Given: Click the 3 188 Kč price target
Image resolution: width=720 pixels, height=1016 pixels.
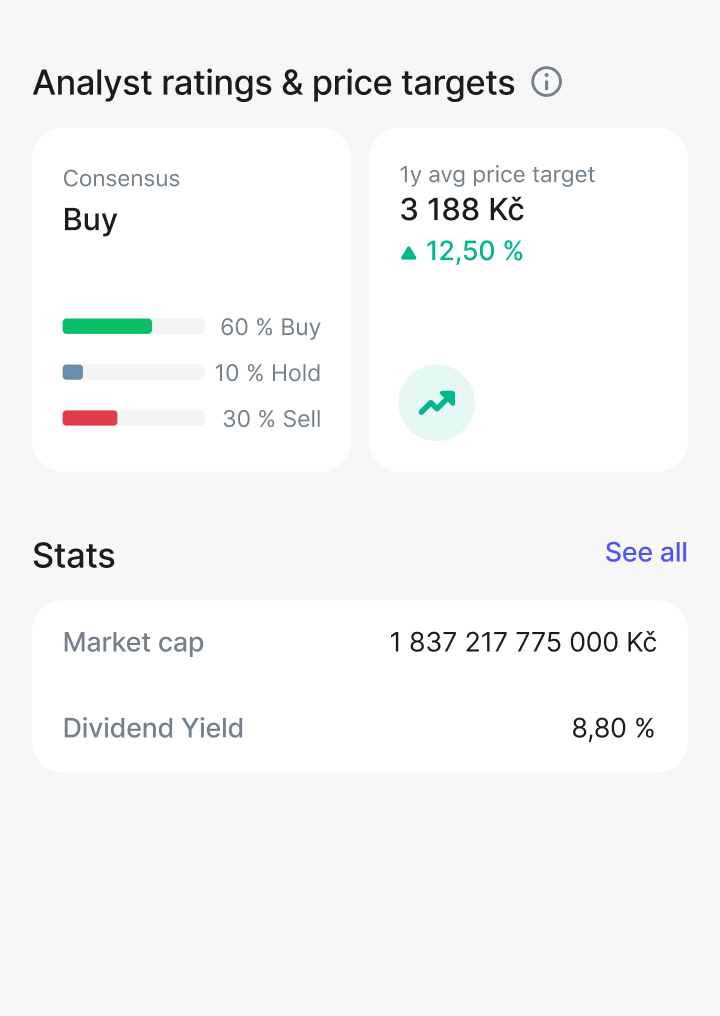Looking at the screenshot, I should [461, 209].
